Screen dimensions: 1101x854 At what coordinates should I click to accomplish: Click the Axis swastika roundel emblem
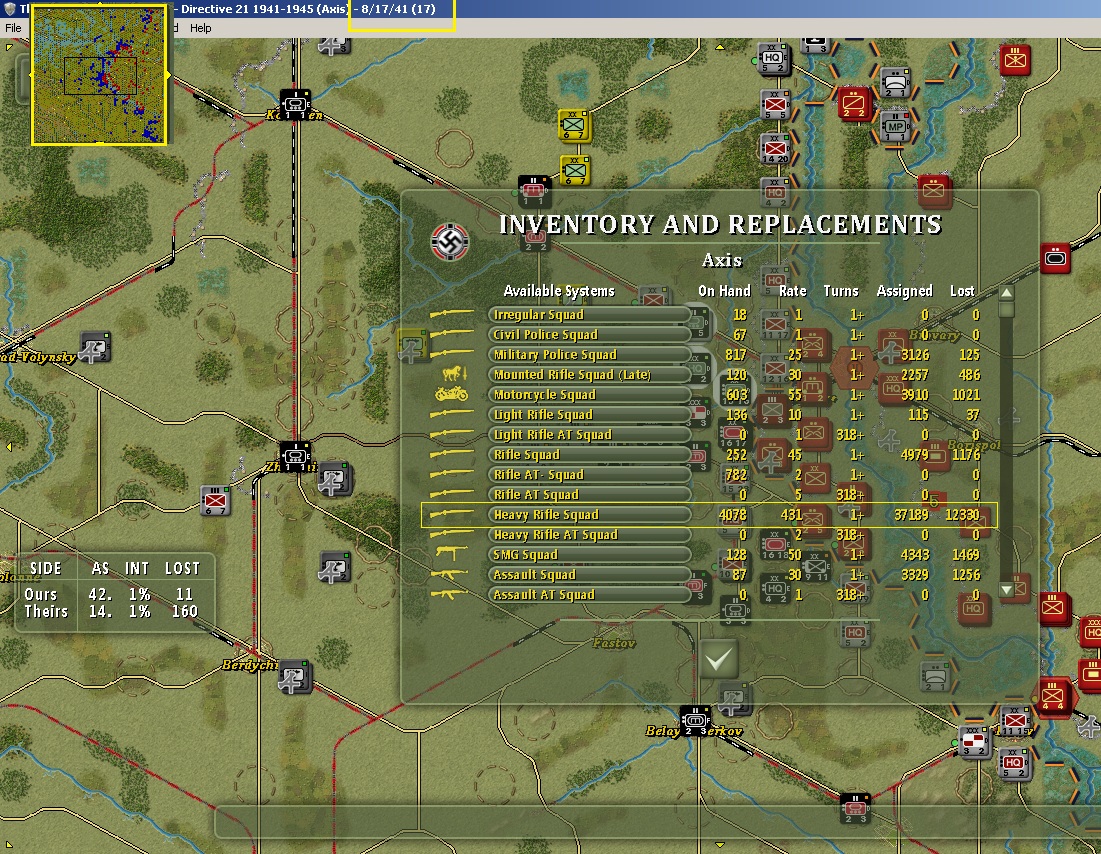coord(449,242)
